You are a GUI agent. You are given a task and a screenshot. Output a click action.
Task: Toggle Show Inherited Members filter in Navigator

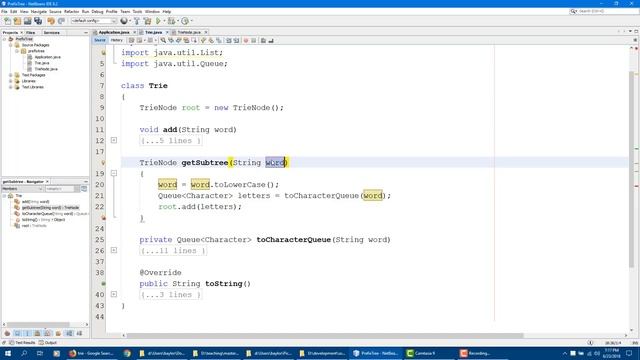[7, 333]
